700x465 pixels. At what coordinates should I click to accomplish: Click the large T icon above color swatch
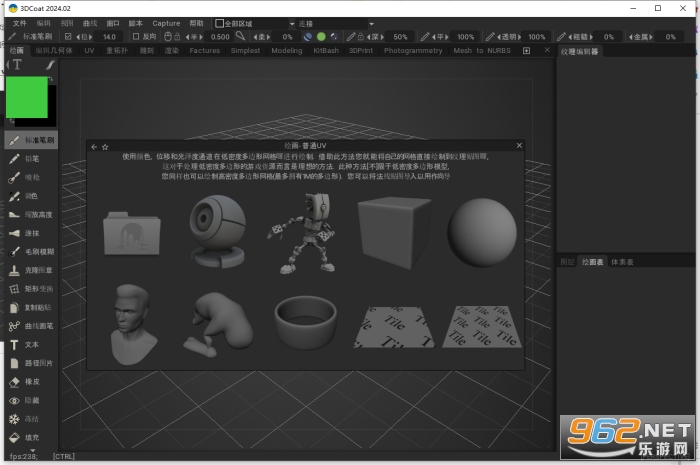[x=17, y=65]
